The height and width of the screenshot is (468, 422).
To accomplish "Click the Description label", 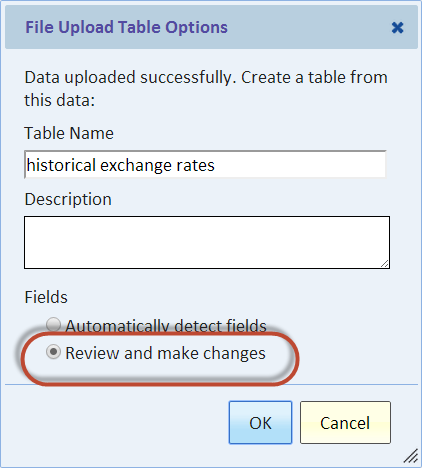I will [x=68, y=199].
